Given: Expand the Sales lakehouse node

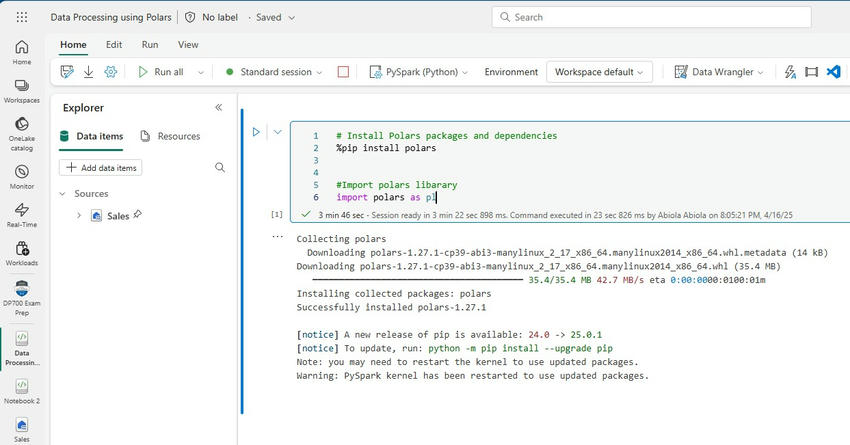Looking at the screenshot, I should tap(78, 215).
